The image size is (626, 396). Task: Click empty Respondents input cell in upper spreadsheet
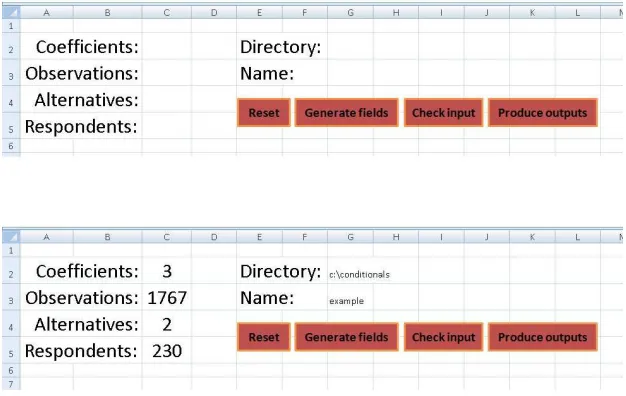(167, 126)
